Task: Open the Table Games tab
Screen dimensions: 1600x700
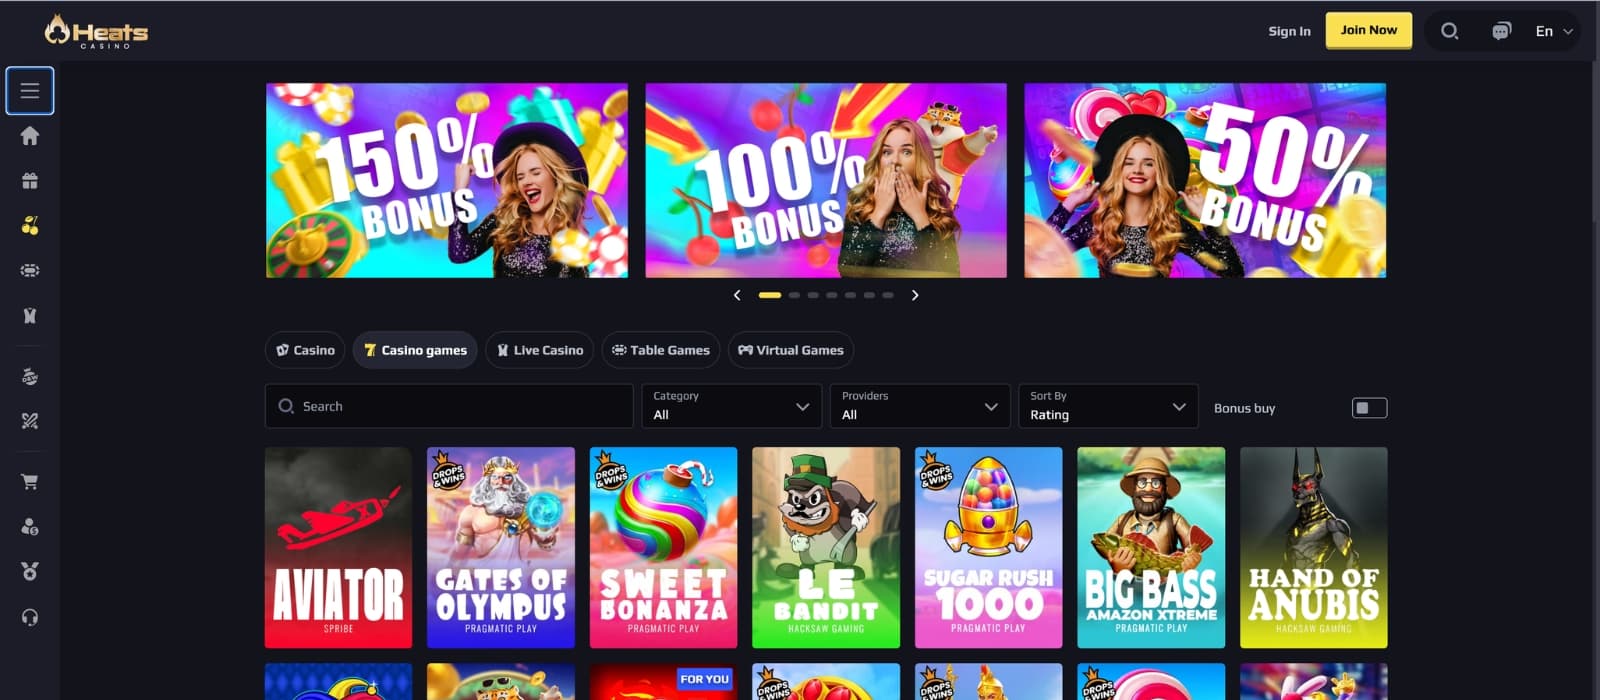Action: tap(661, 350)
